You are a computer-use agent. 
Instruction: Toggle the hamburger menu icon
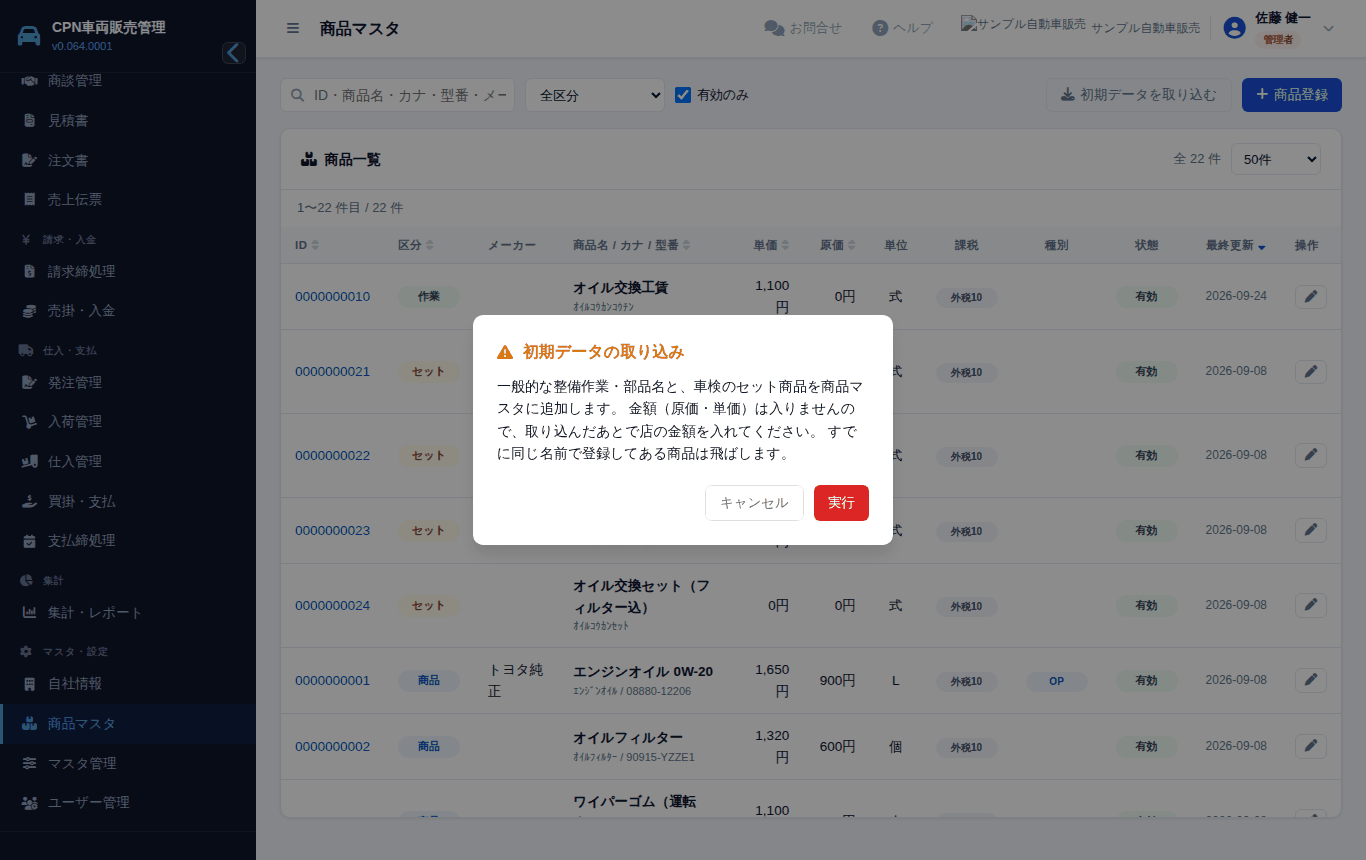click(293, 28)
